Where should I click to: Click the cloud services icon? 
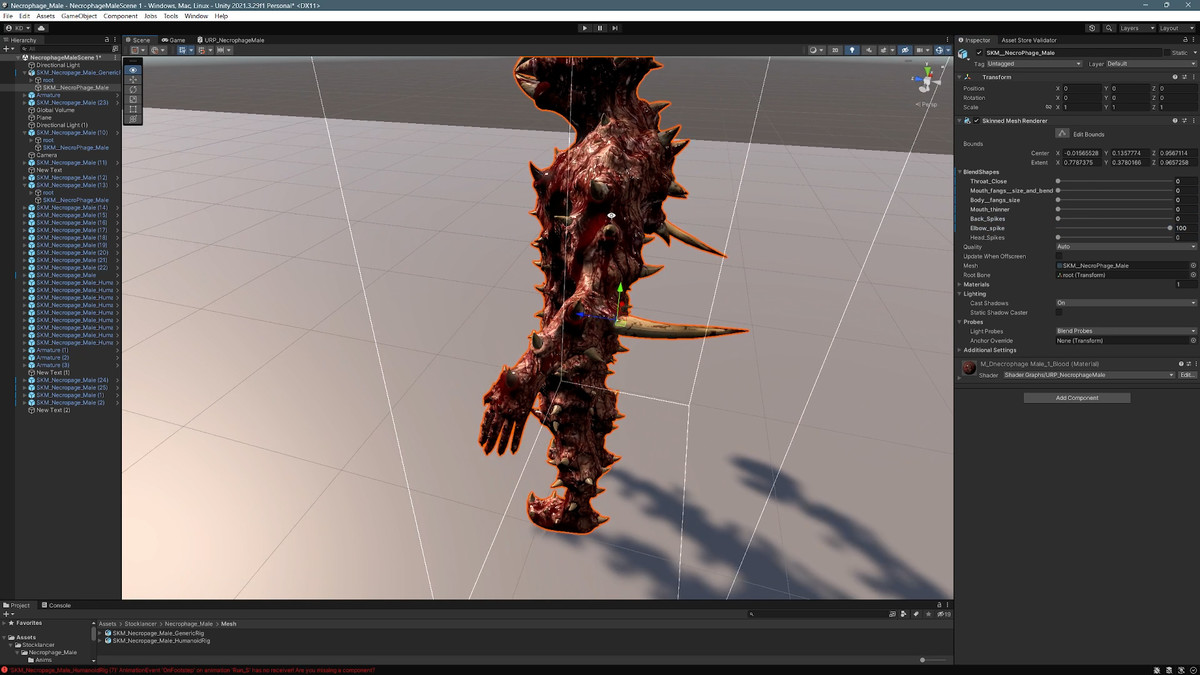click(42, 28)
